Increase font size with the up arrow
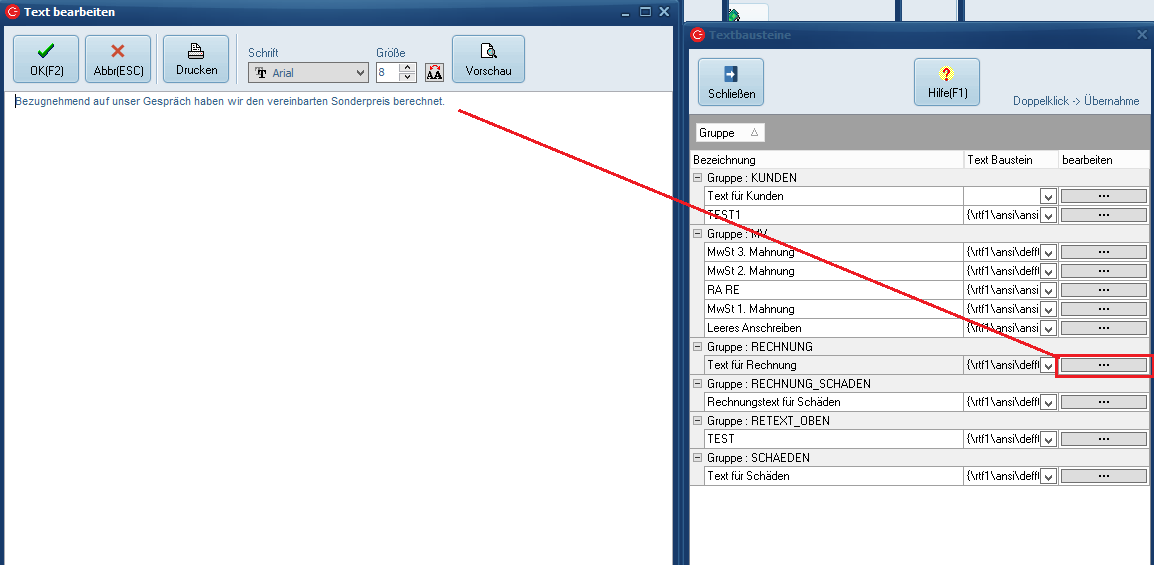This screenshot has width=1154, height=565. (x=408, y=68)
